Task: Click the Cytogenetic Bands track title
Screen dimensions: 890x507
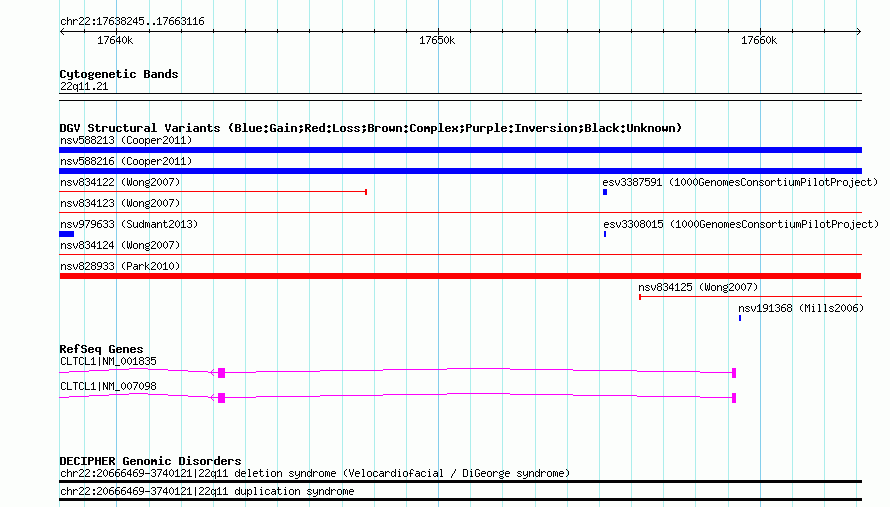Action: [x=119, y=74]
